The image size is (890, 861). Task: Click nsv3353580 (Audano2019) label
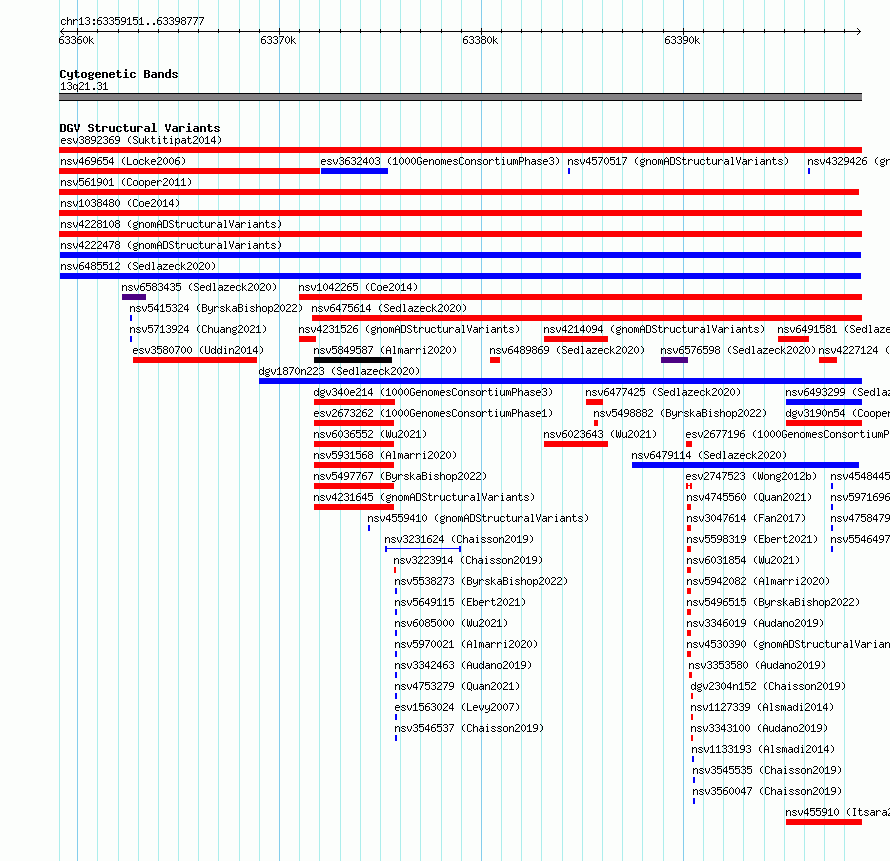click(x=757, y=665)
